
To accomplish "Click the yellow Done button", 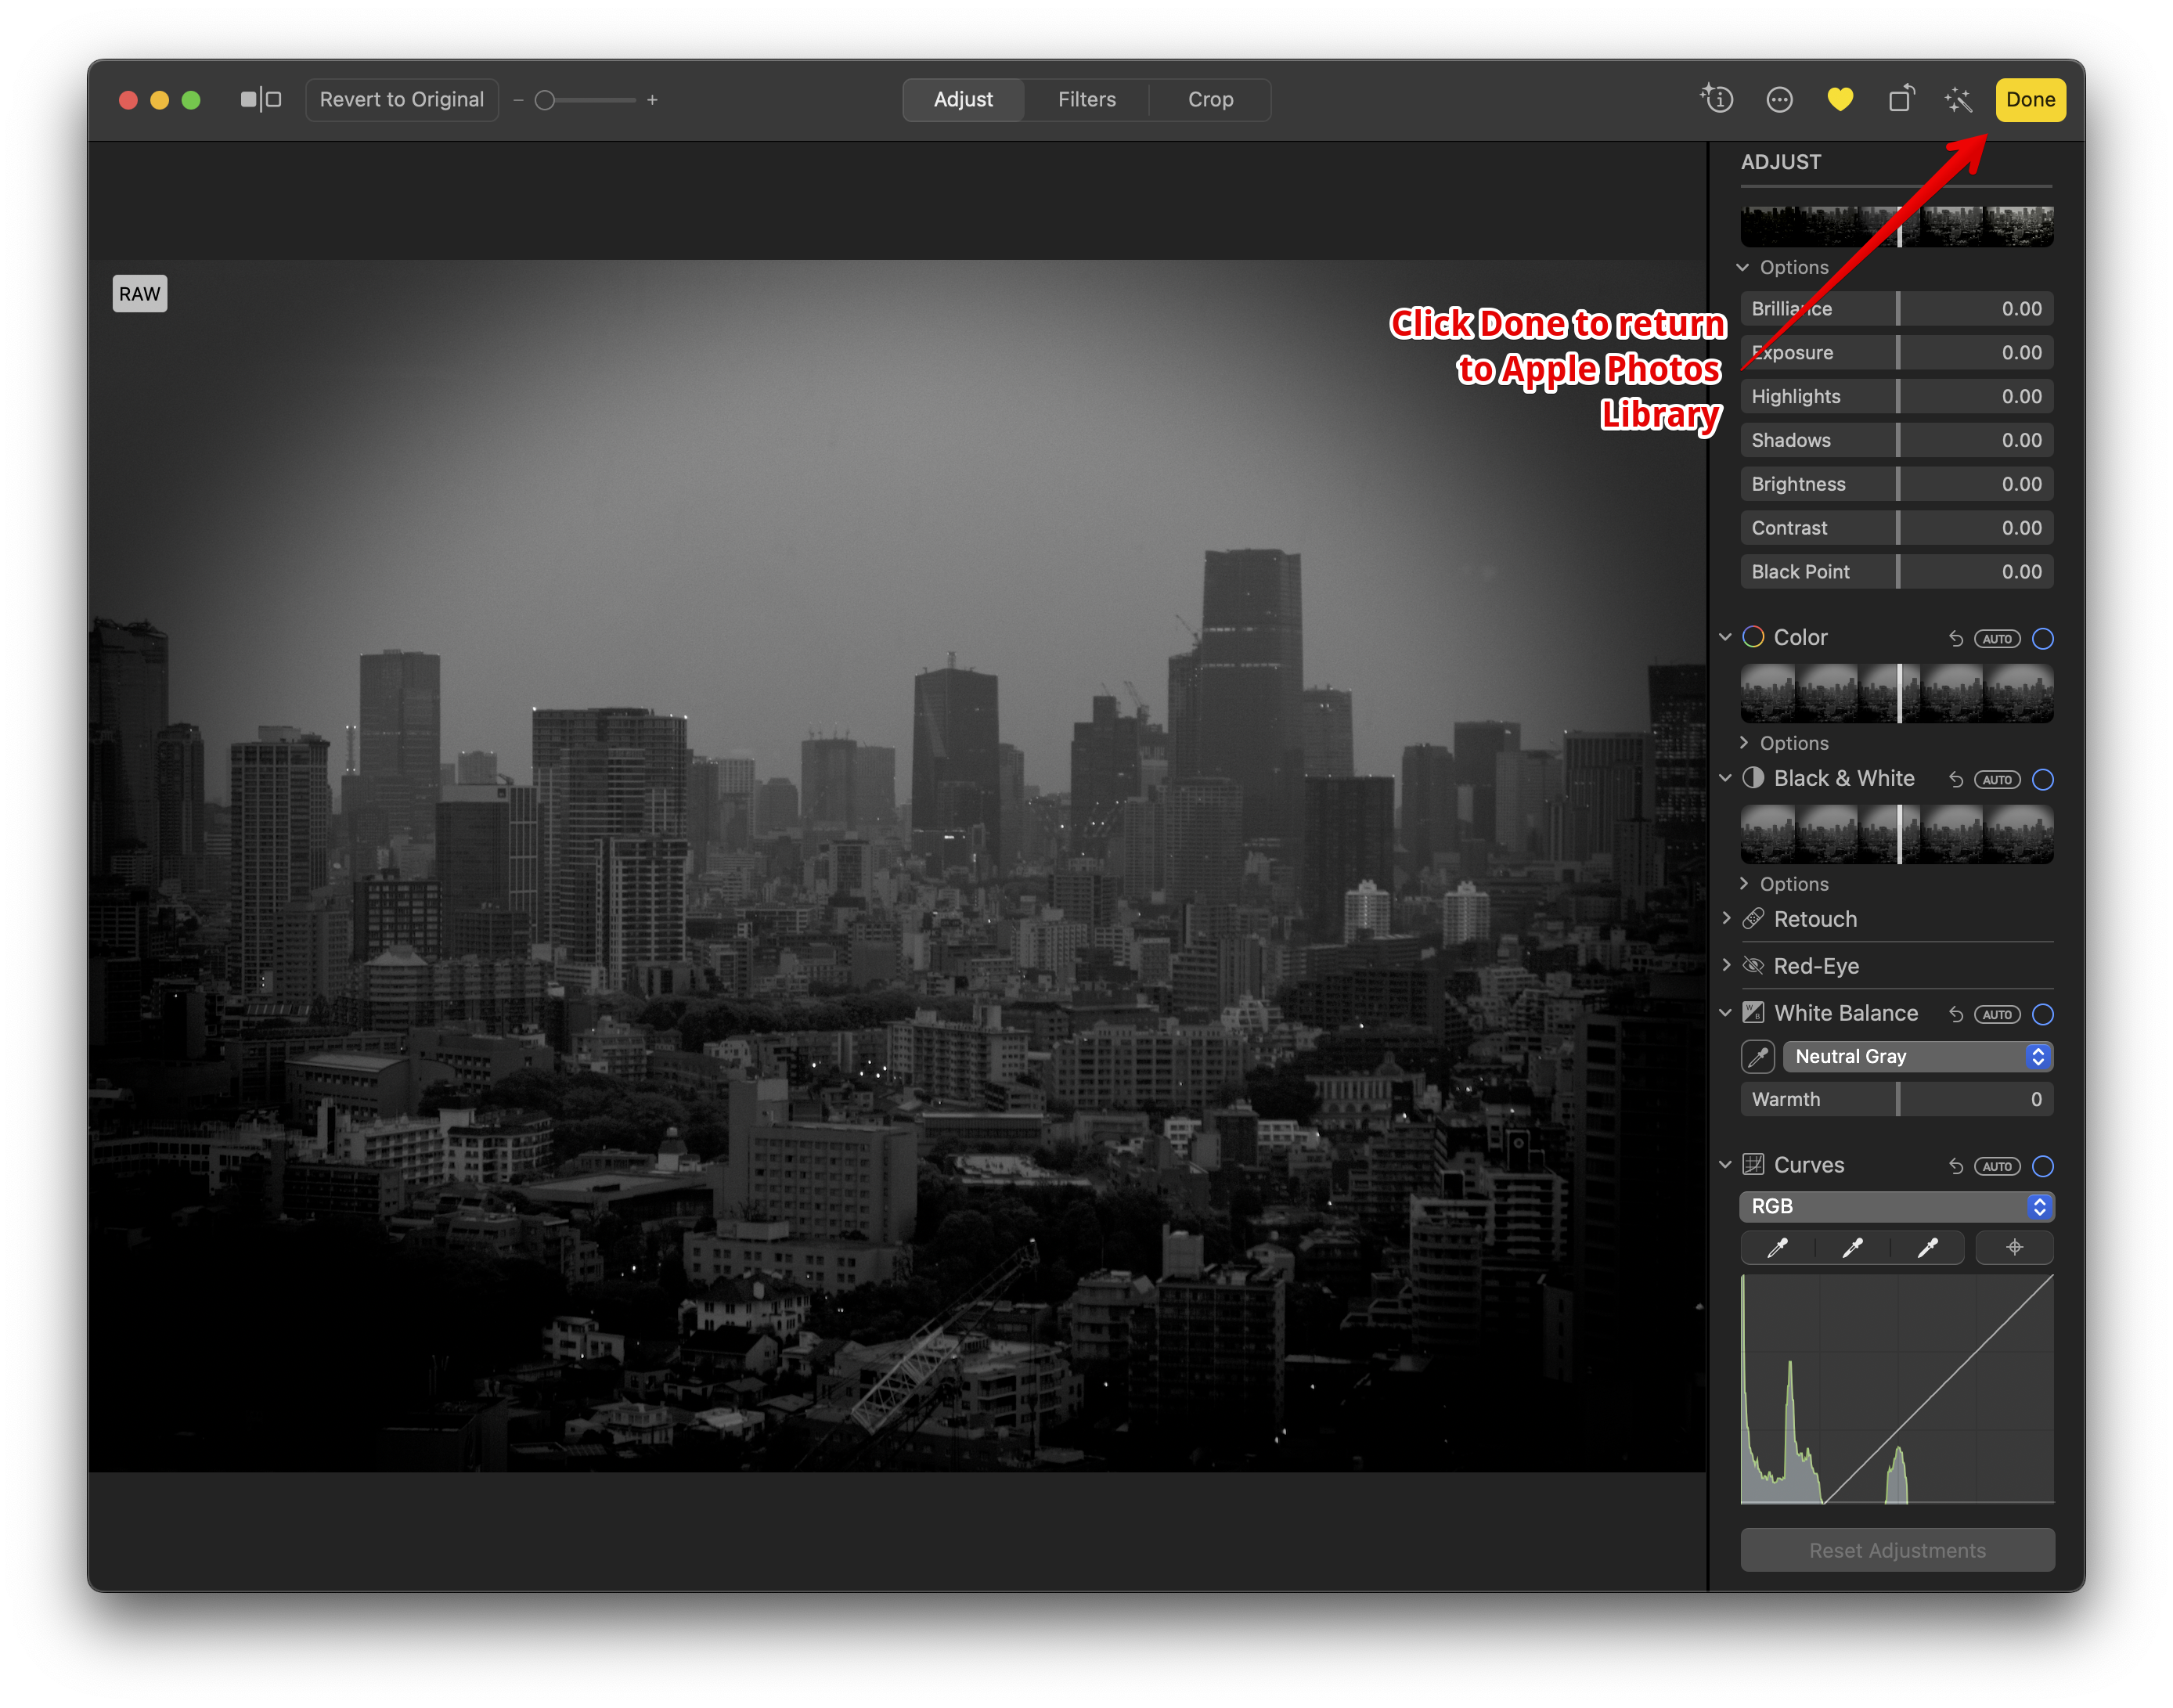I will click(2030, 100).
